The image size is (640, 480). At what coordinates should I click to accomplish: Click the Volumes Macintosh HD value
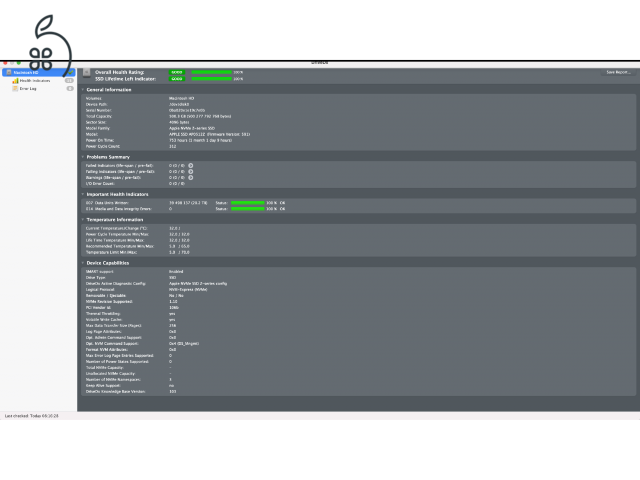point(182,98)
